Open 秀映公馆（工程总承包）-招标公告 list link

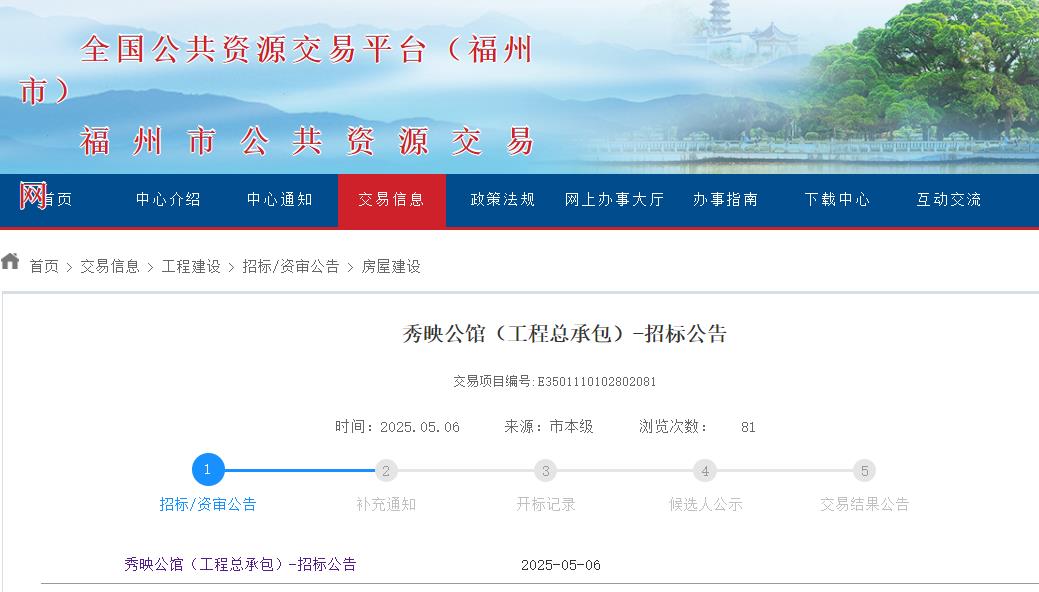point(241,565)
